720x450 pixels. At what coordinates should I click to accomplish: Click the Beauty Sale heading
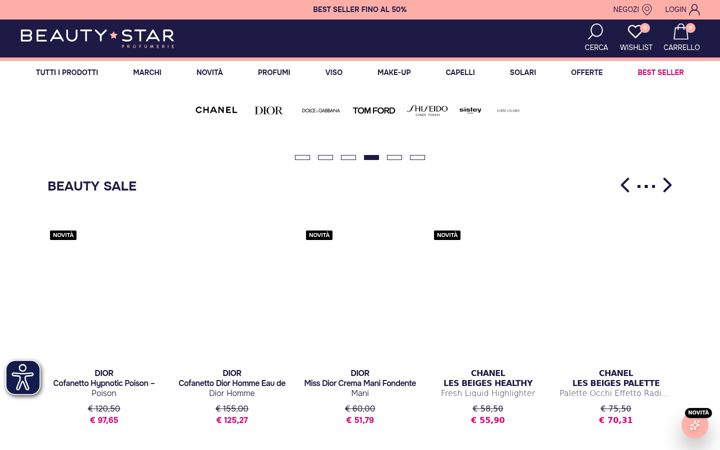tap(92, 186)
